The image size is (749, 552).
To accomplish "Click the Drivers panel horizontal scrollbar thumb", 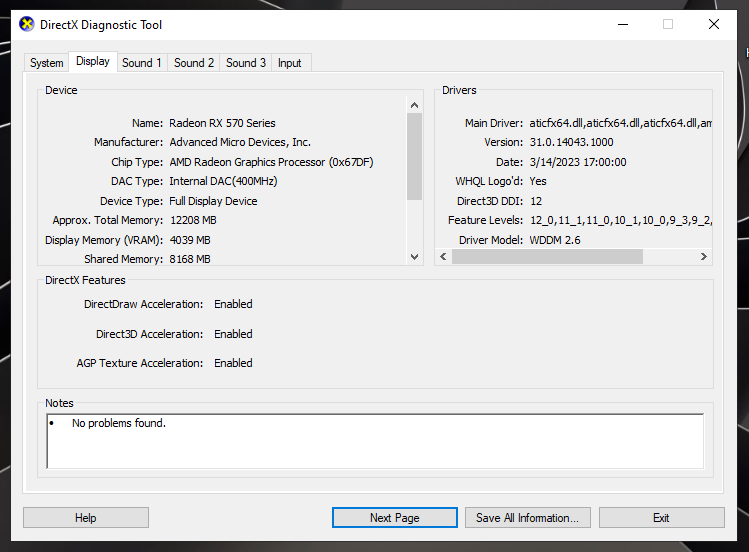I will click(547, 256).
